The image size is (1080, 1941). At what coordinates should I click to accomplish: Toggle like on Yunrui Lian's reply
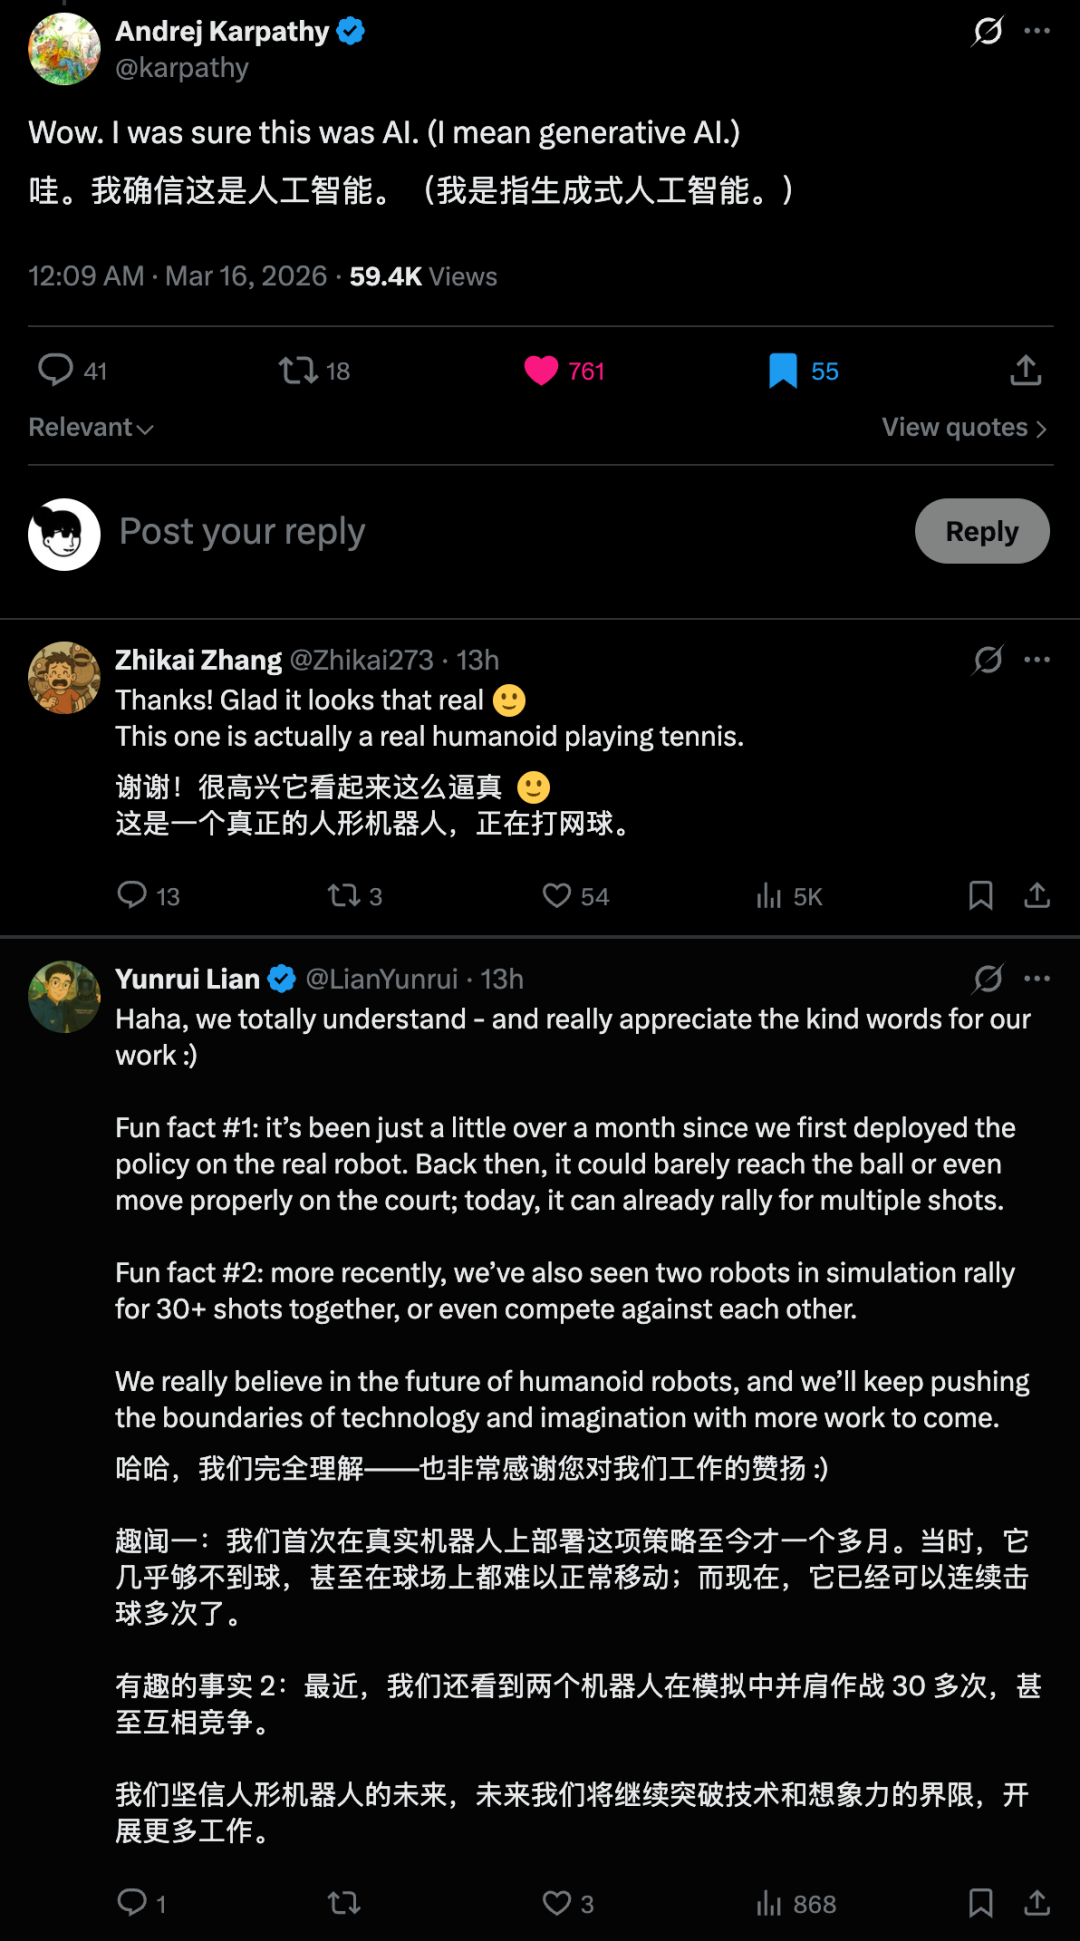point(557,1903)
